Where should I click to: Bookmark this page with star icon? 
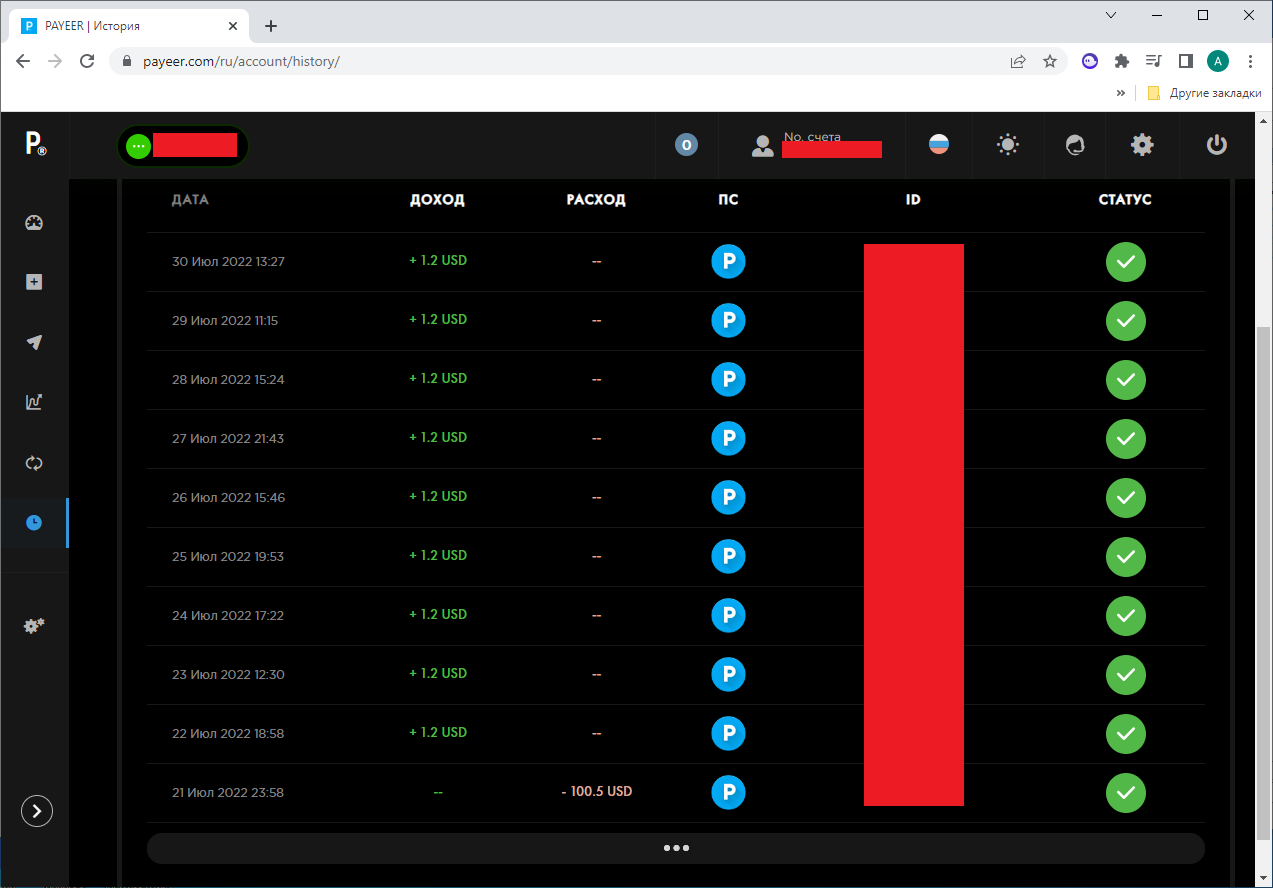(1050, 61)
